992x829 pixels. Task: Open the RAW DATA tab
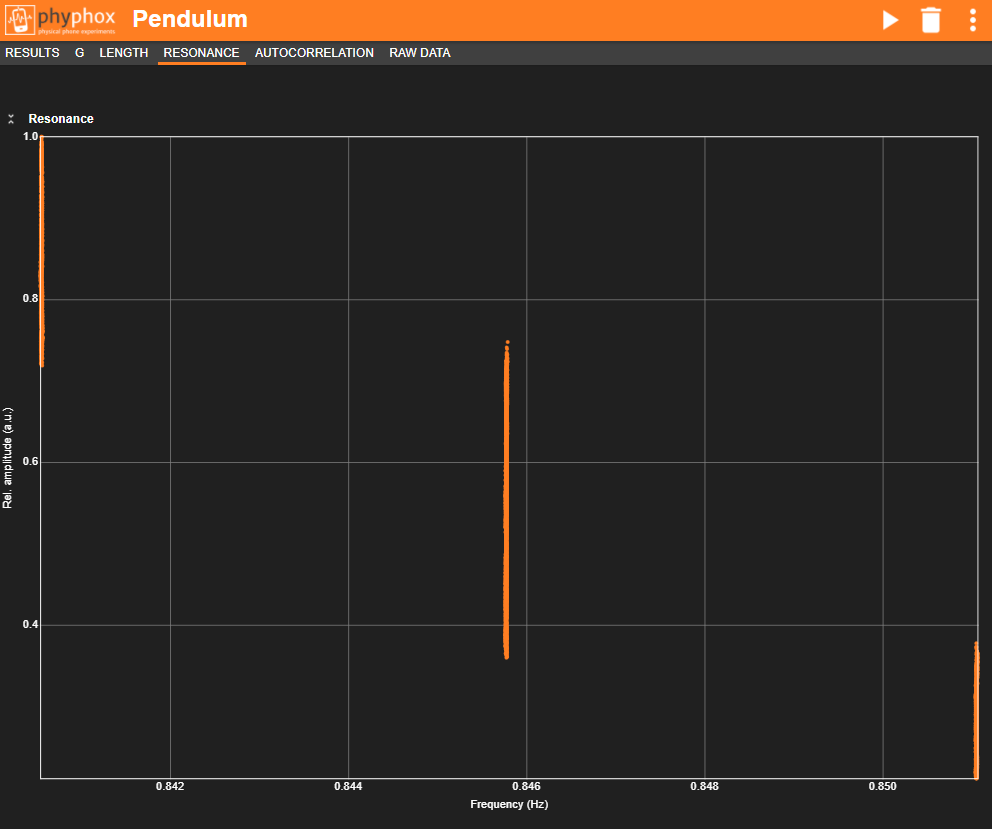[x=419, y=53]
